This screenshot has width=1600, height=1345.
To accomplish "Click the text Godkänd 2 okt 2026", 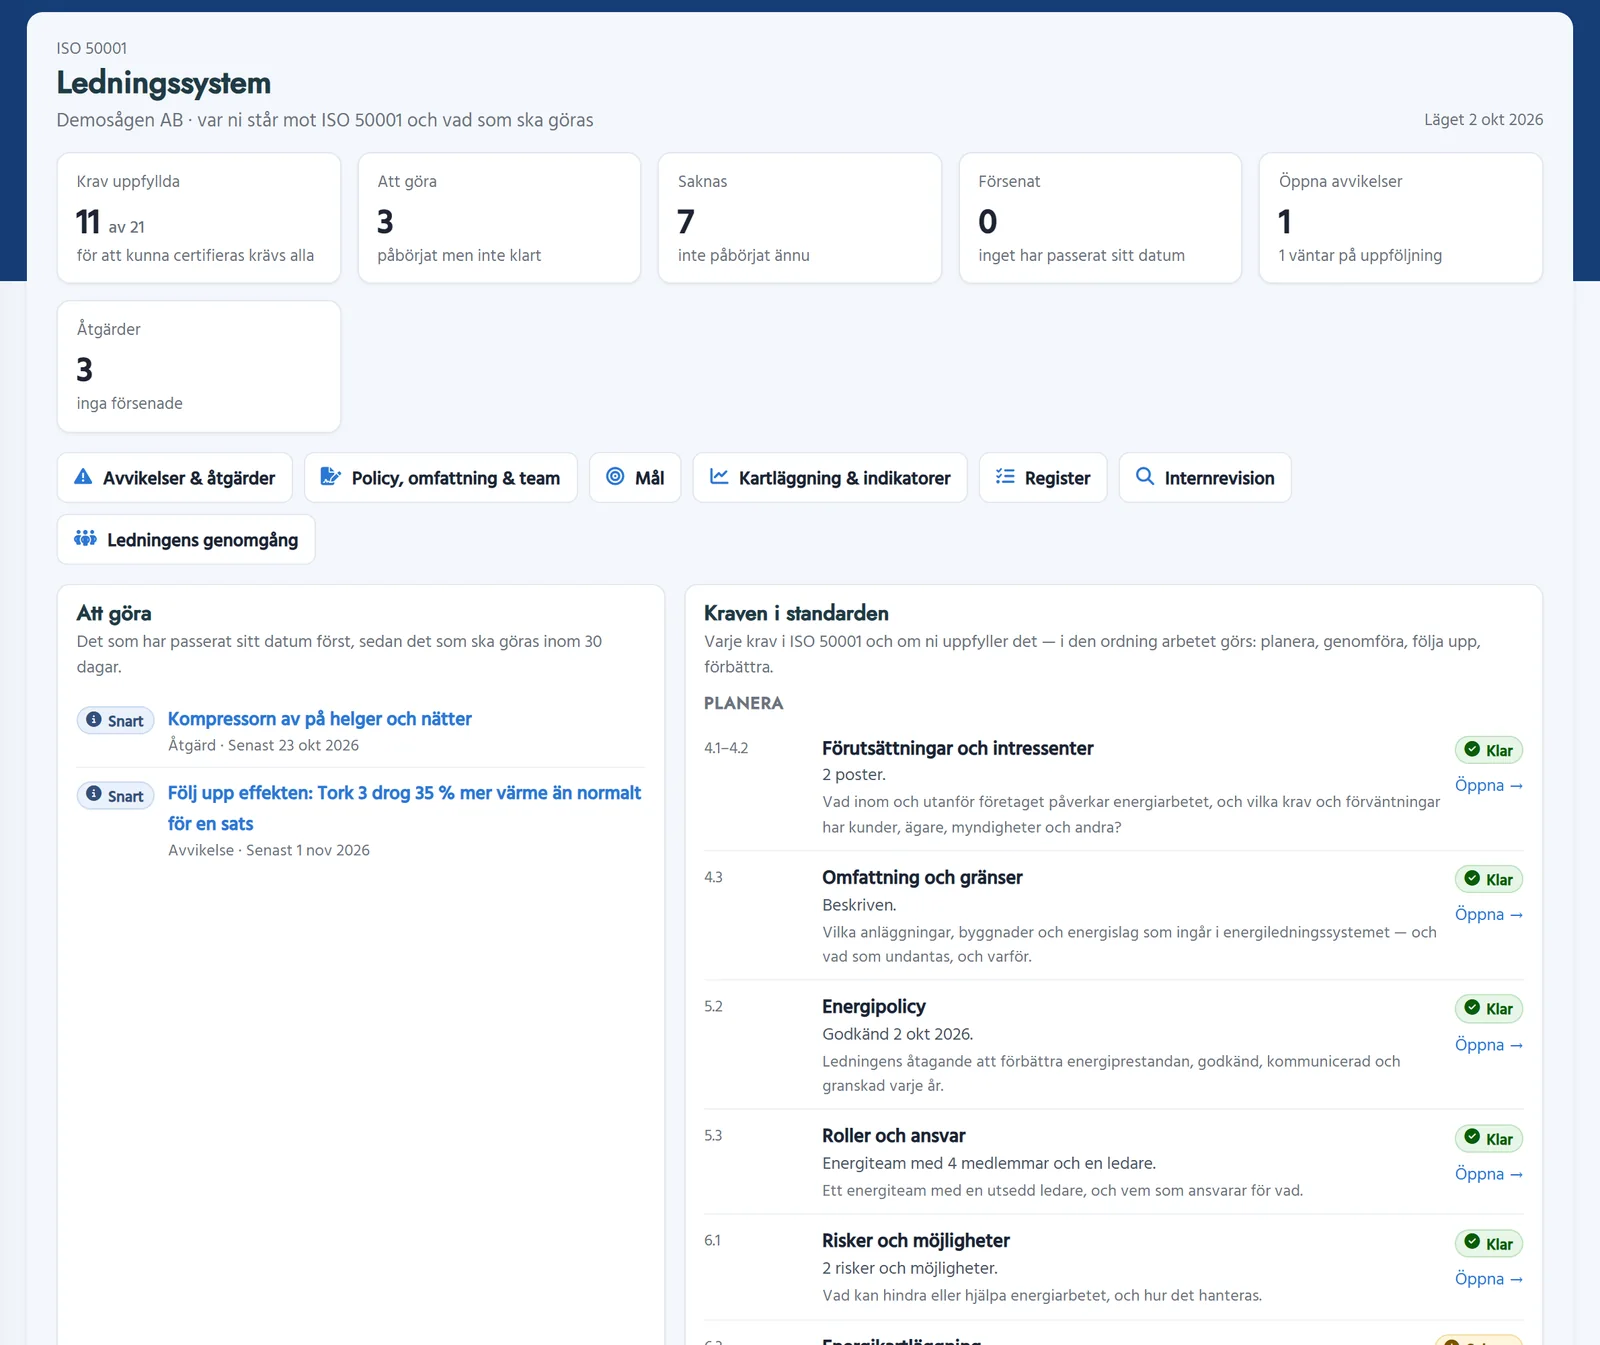I will (x=898, y=1034).
